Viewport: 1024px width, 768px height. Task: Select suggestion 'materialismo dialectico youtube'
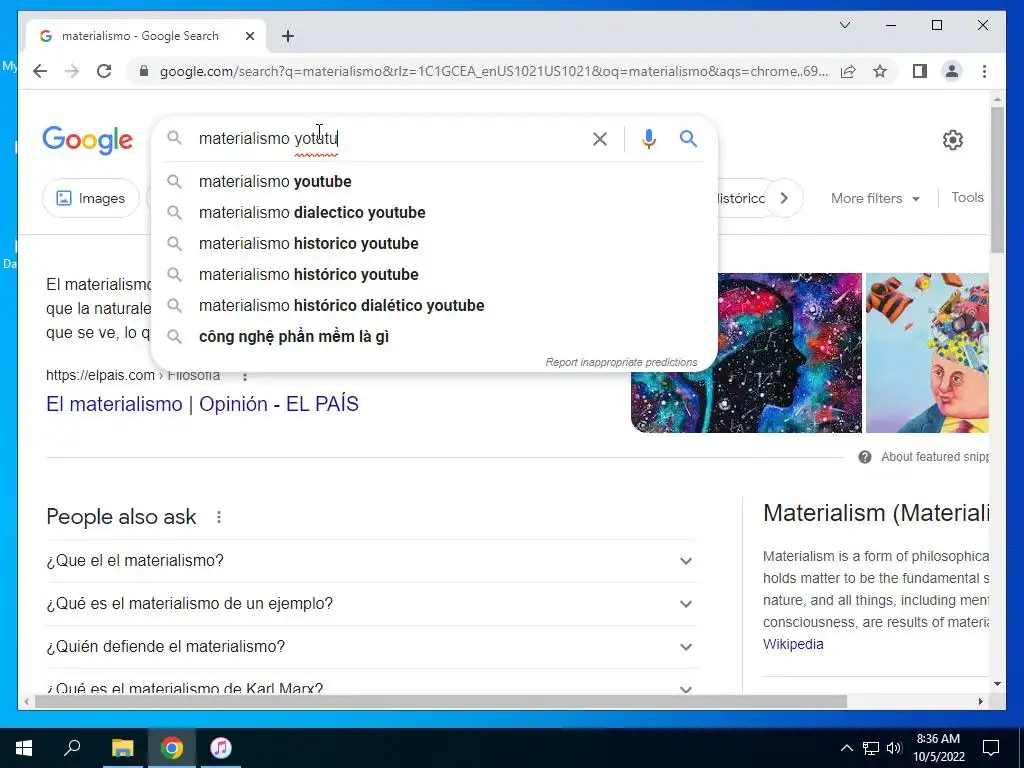pyautogui.click(x=434, y=212)
